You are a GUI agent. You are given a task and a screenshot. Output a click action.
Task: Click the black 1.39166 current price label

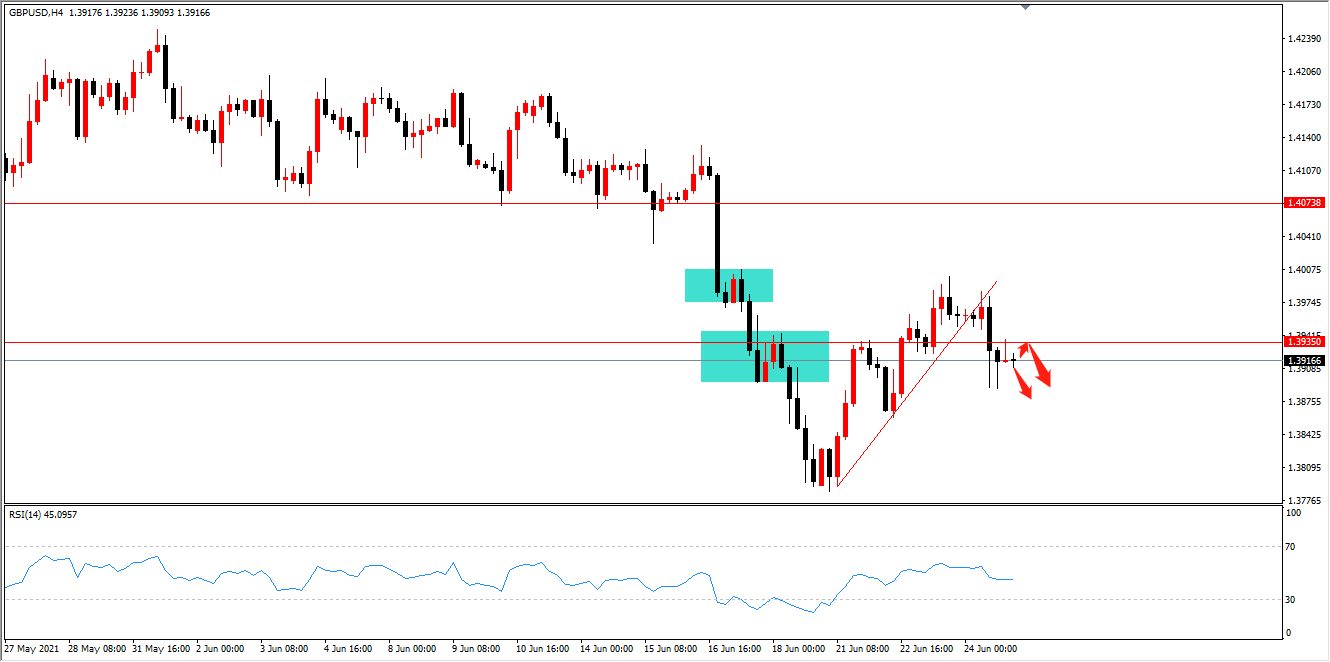pyautogui.click(x=1304, y=360)
